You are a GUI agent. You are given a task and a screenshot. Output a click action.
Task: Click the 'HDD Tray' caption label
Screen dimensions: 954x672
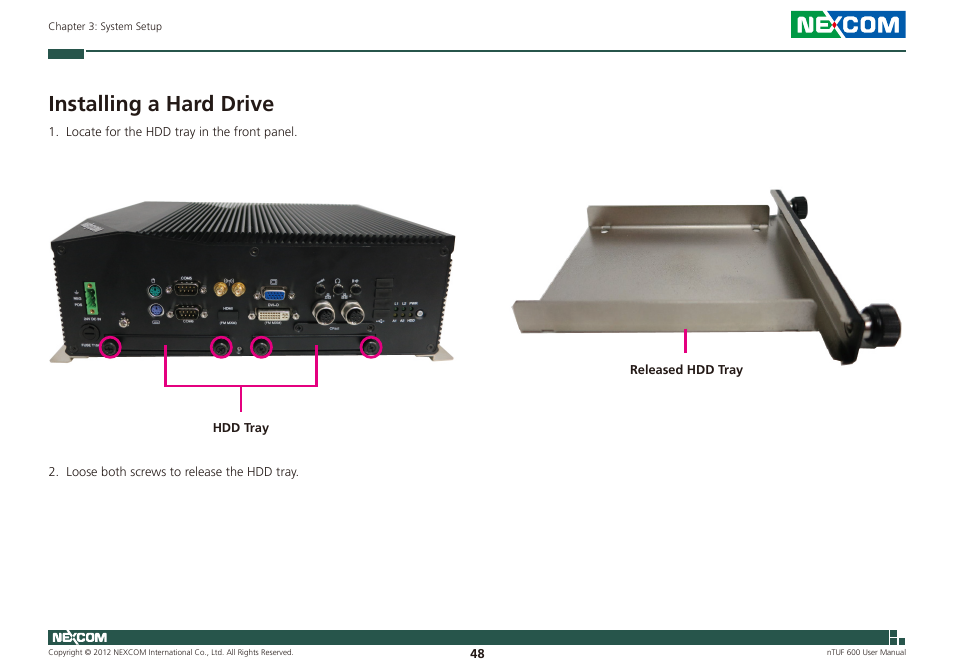tap(241, 428)
